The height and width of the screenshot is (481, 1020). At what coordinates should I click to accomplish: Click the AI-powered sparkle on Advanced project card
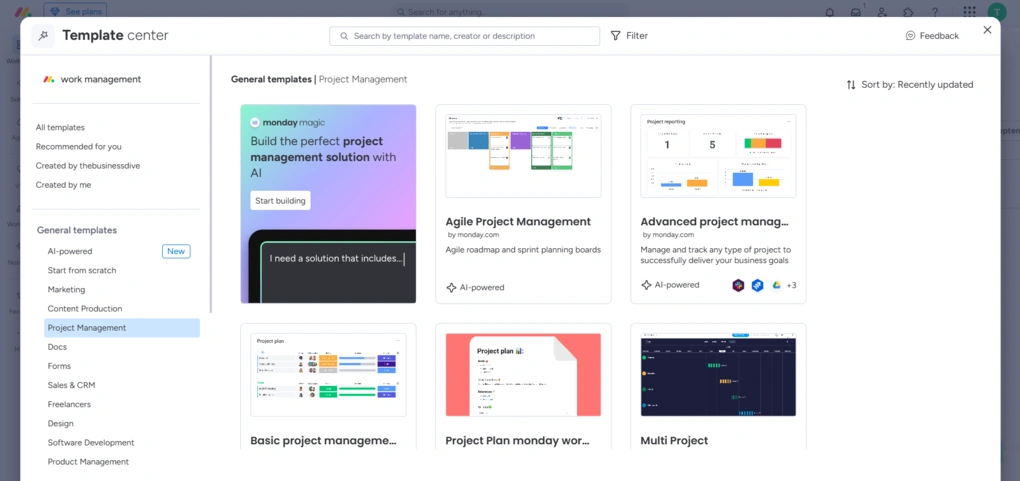(647, 285)
